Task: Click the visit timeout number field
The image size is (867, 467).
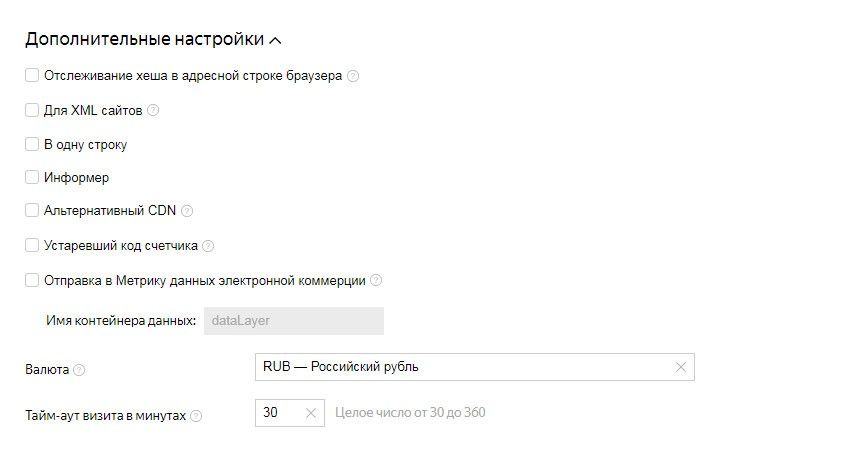Action: coord(278,413)
